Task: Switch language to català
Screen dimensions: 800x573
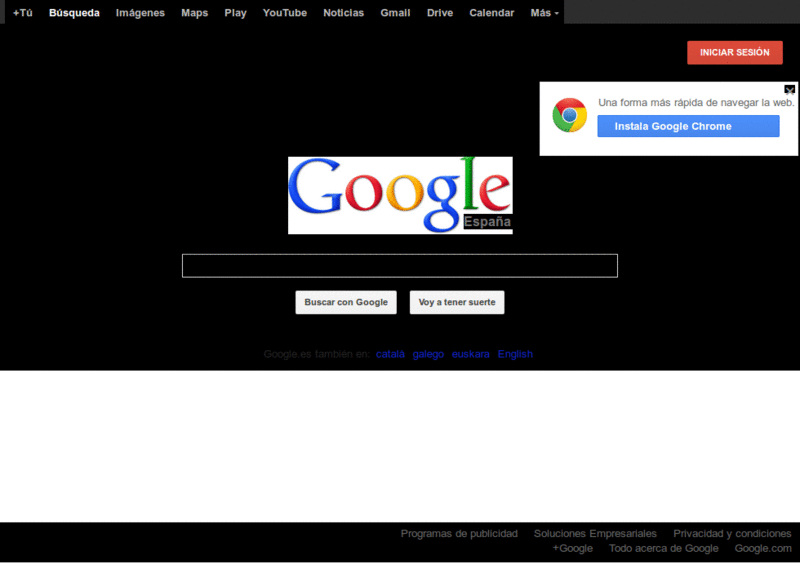Action: click(390, 354)
